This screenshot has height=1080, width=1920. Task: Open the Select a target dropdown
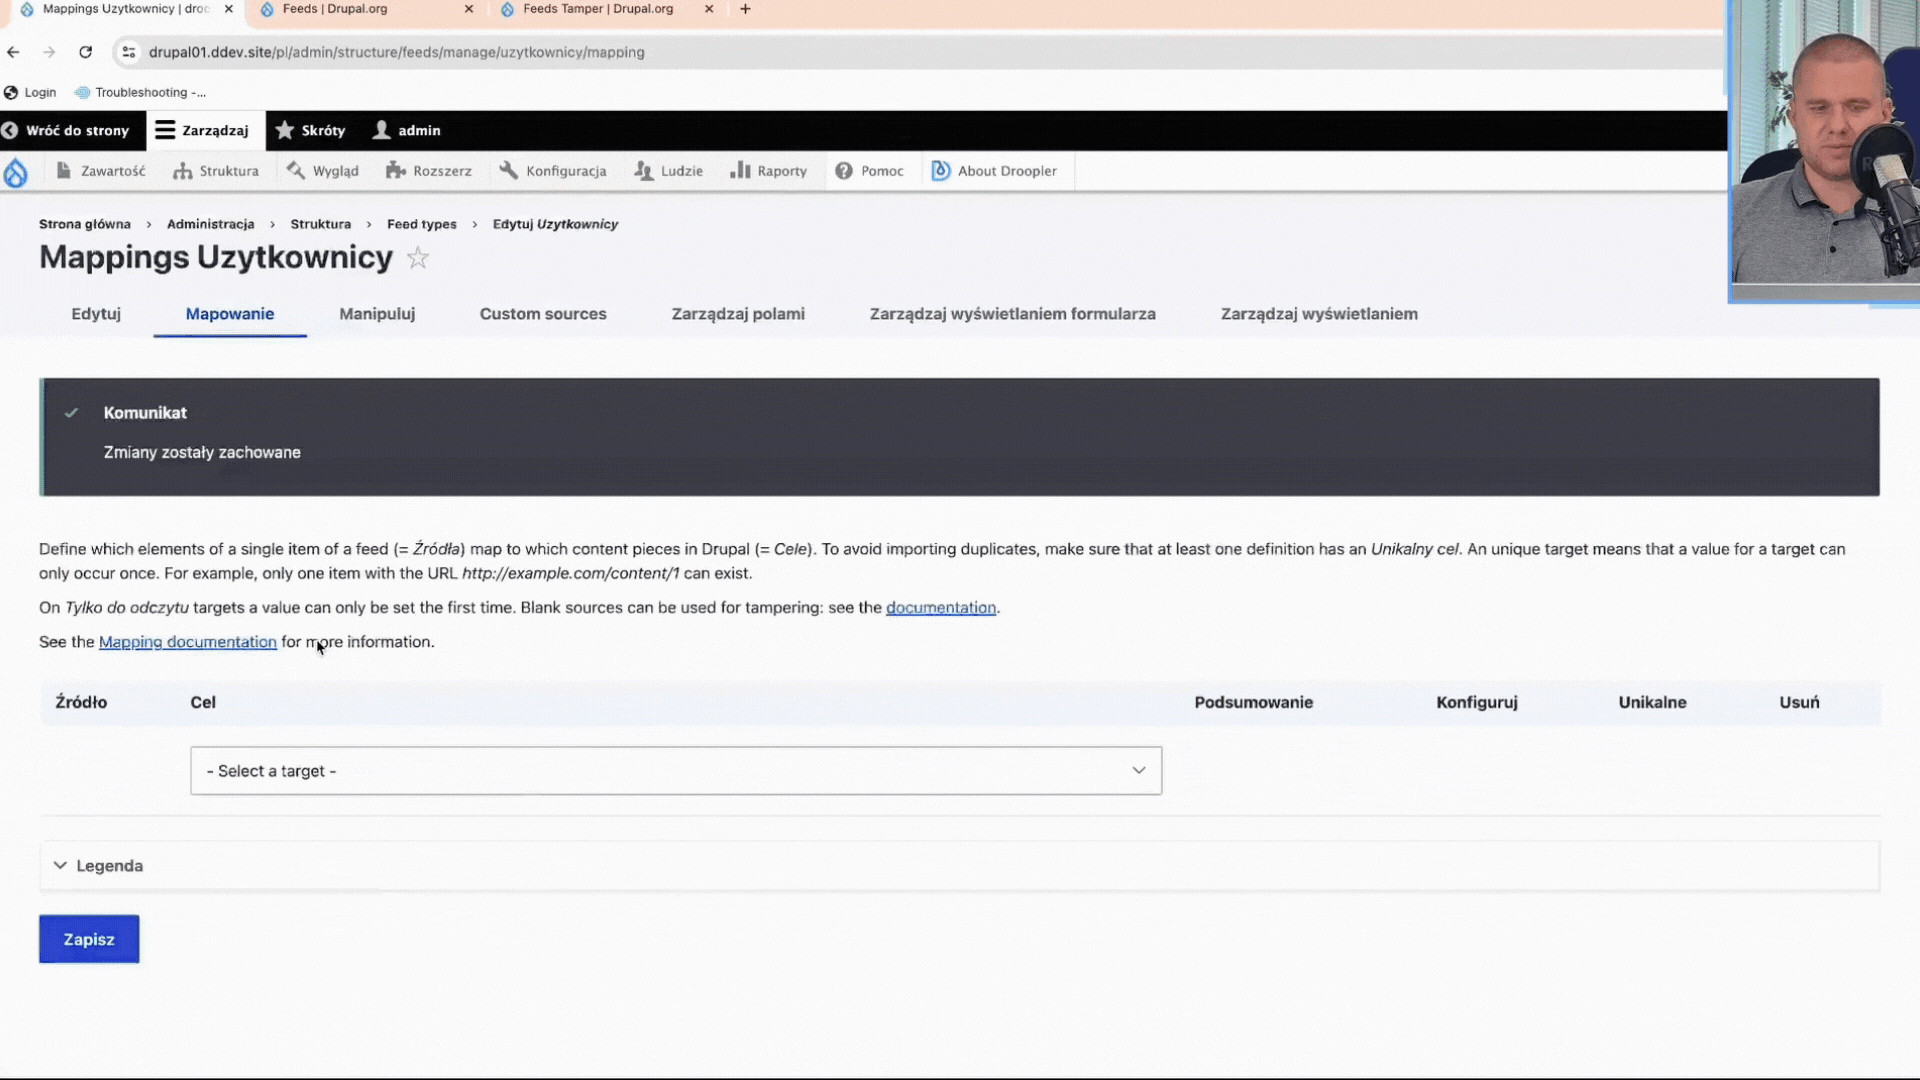pyautogui.click(x=675, y=770)
